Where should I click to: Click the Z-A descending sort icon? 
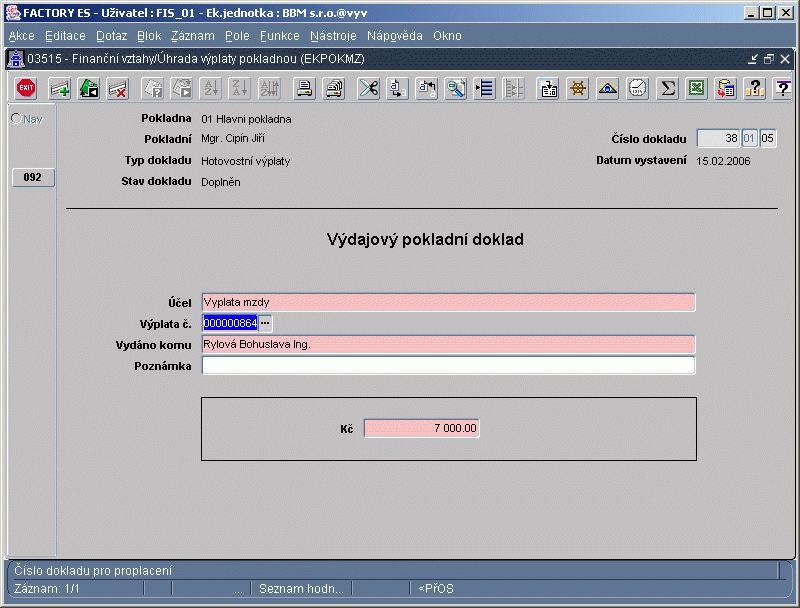click(240, 88)
